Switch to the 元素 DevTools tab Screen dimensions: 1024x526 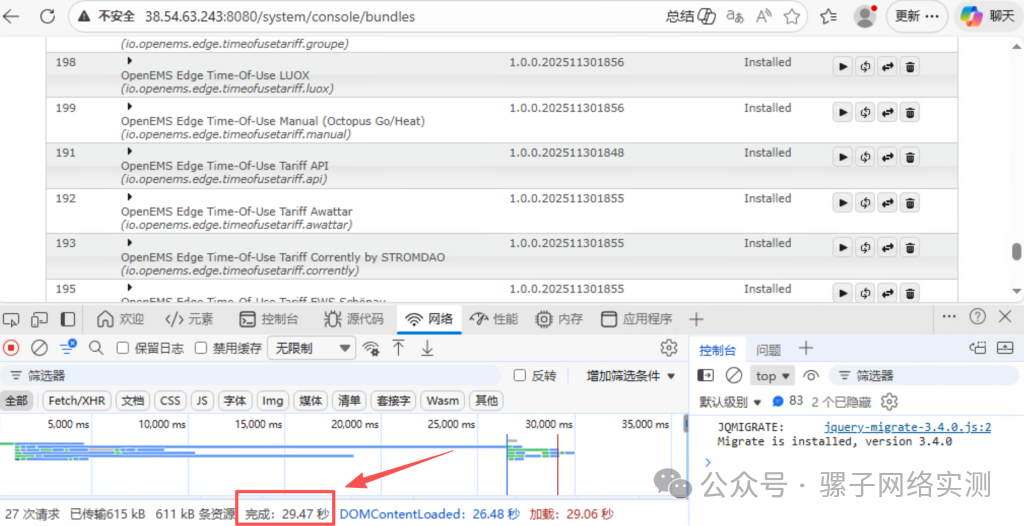tap(188, 320)
